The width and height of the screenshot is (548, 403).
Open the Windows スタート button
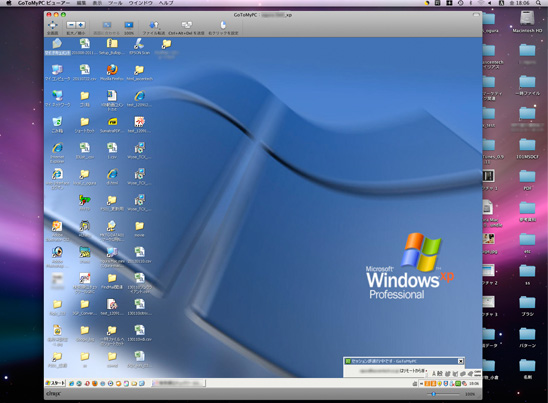[55, 383]
